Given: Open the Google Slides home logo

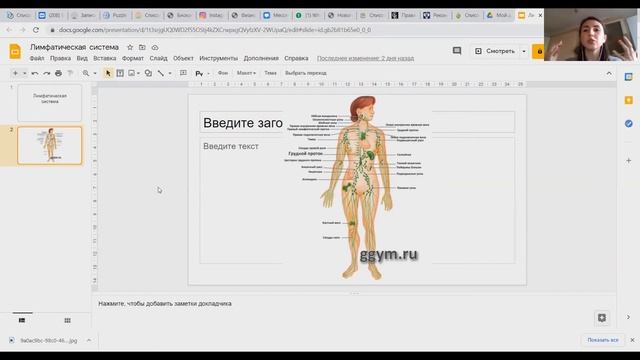Looking at the screenshot, I should pyautogui.click(x=15, y=52).
